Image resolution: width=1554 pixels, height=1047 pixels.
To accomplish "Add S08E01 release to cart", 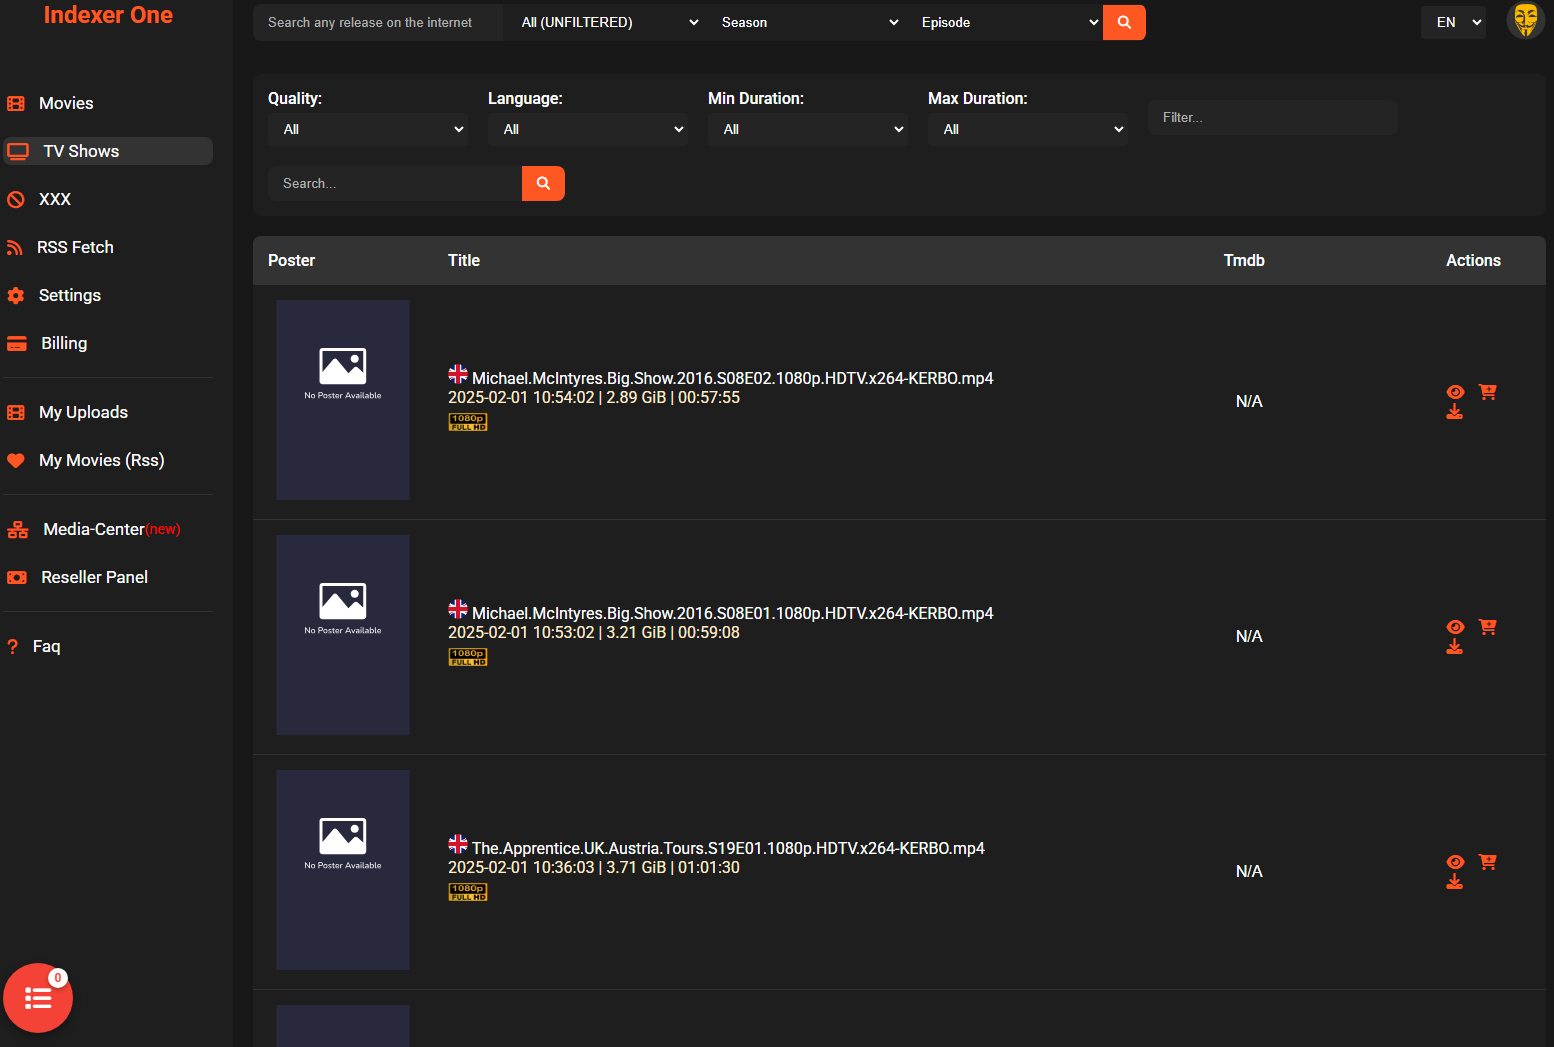I will click(1488, 627).
